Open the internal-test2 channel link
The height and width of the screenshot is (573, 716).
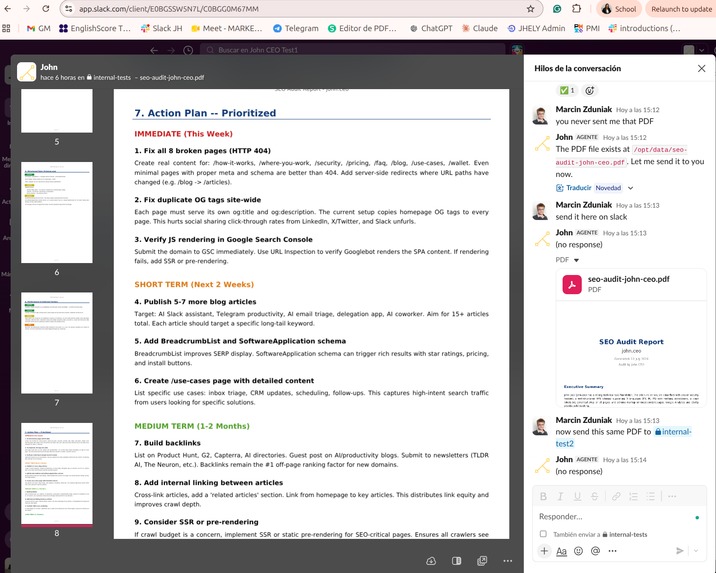tap(673, 437)
